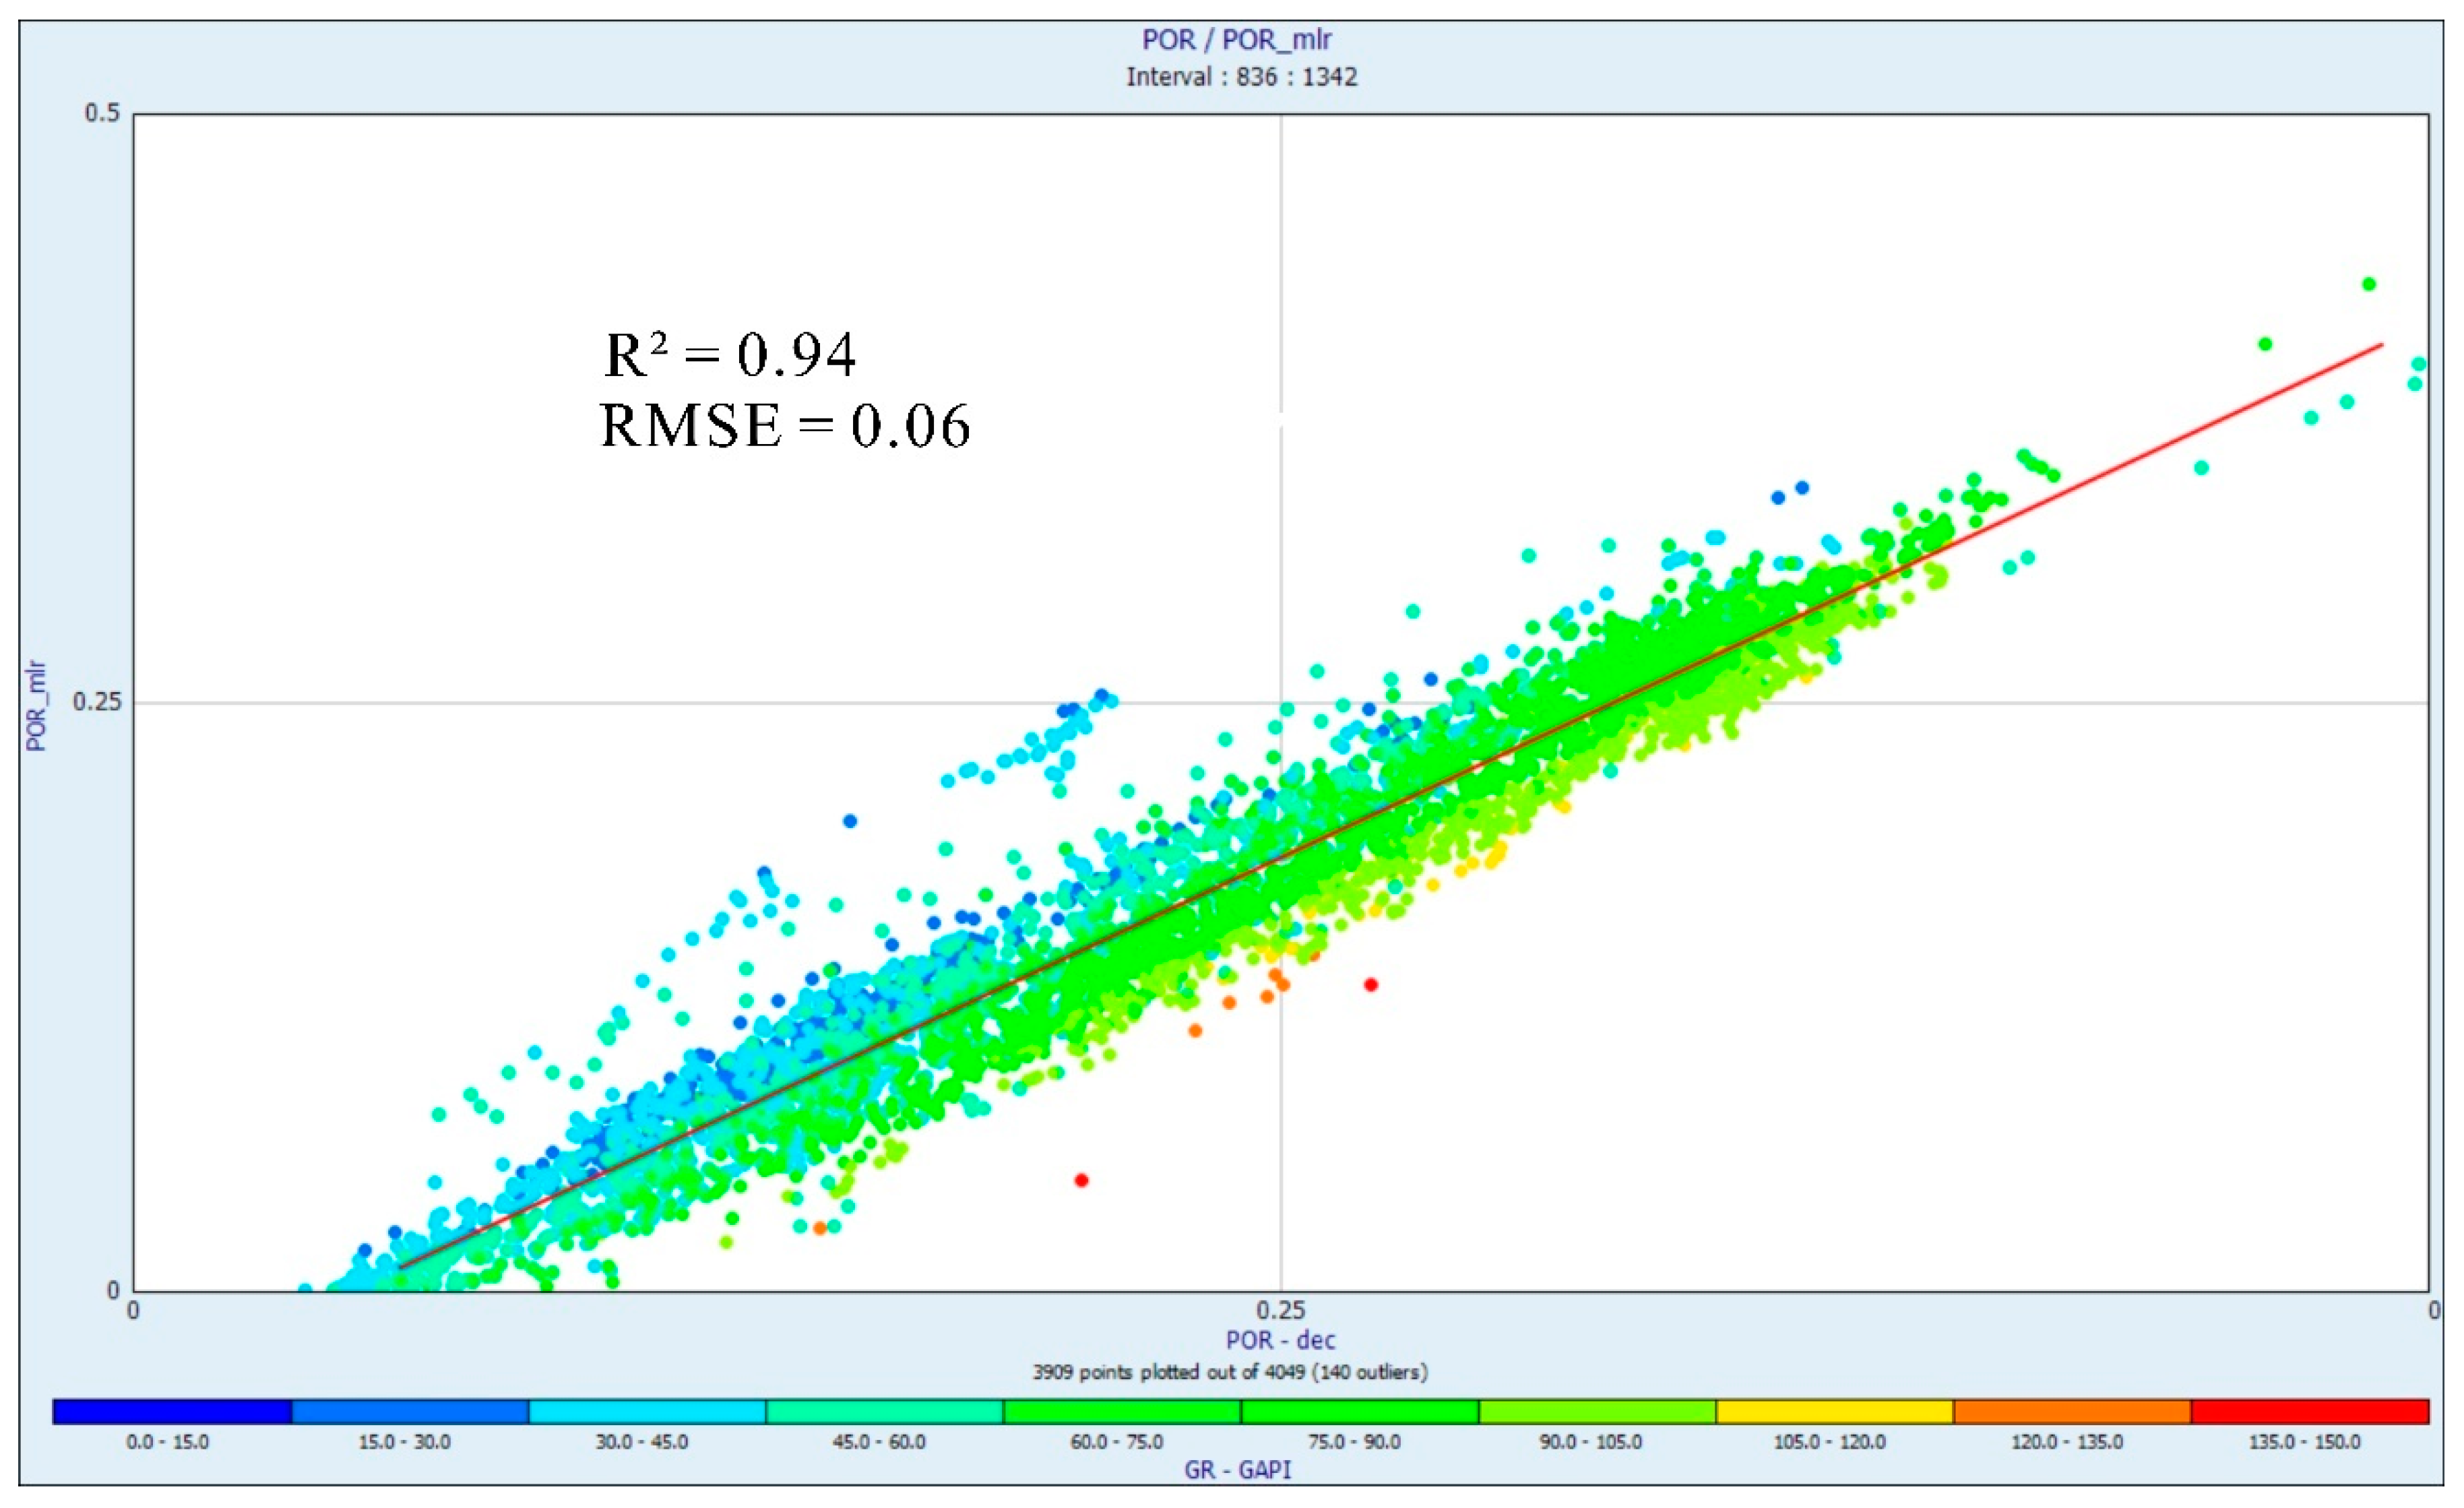Viewport: 2464px width, 1508px height.
Task: Pick the 45.0 - 60.0 color band
Action: point(884,1411)
